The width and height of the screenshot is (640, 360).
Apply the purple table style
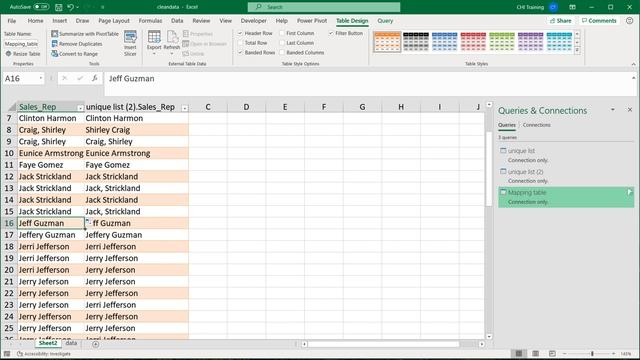pyautogui.click(x=530, y=42)
